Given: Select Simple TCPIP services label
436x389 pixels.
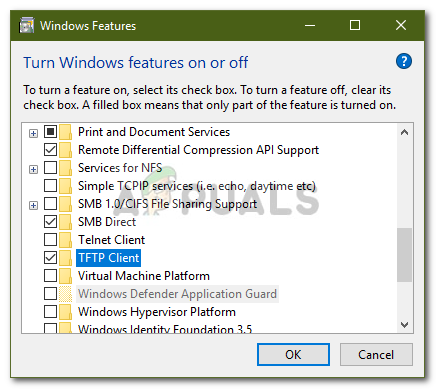Looking at the screenshot, I should pyautogui.click(x=197, y=186).
